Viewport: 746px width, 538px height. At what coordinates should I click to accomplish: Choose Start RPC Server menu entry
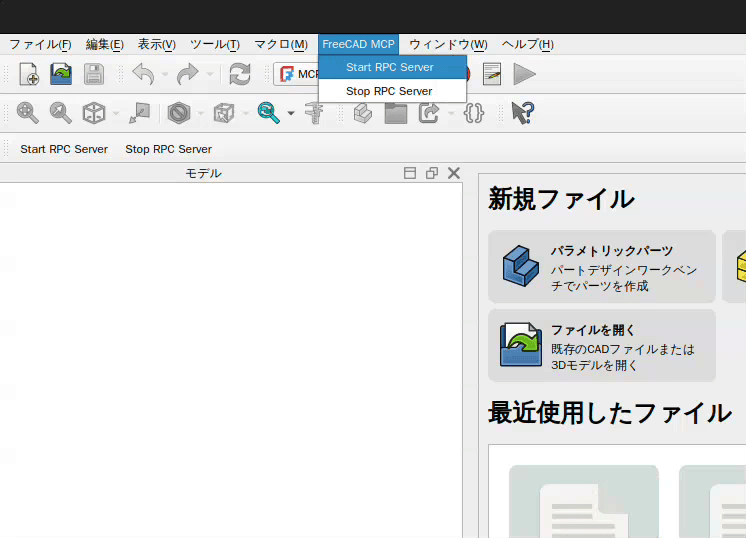tap(393, 67)
